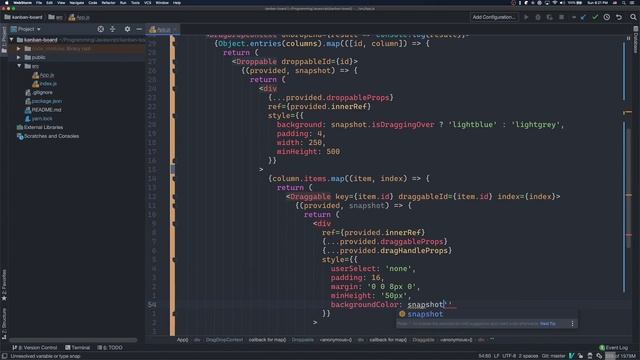Click VCS Commit checkmark icon
640x360 pixels.
coord(595,17)
